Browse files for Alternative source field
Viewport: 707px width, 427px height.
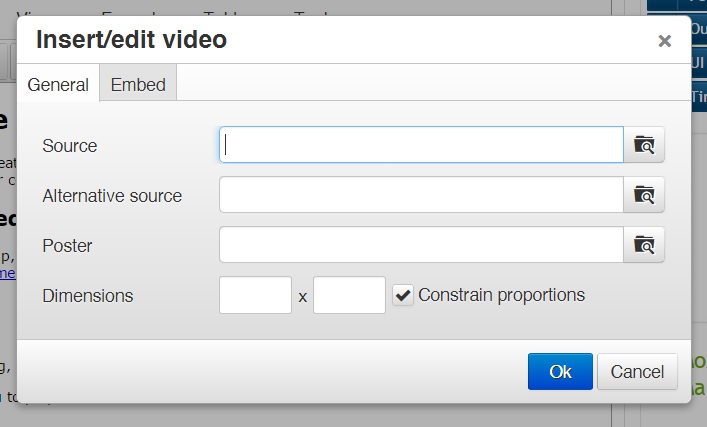[644, 195]
